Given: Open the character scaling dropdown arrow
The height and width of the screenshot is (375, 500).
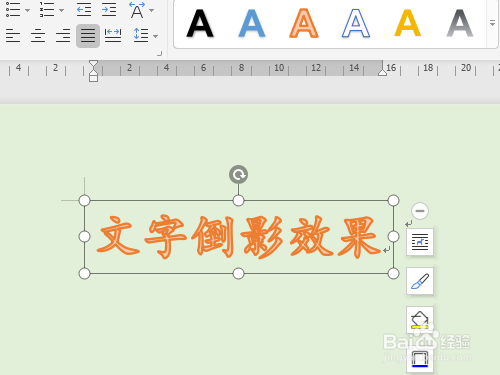Looking at the screenshot, I should pyautogui.click(x=151, y=10).
